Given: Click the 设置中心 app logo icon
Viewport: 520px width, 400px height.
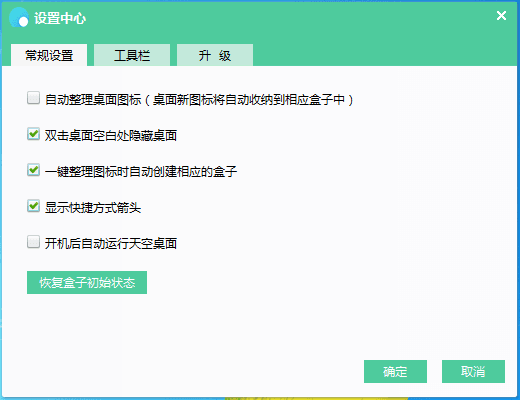Looking at the screenshot, I should coord(19,17).
